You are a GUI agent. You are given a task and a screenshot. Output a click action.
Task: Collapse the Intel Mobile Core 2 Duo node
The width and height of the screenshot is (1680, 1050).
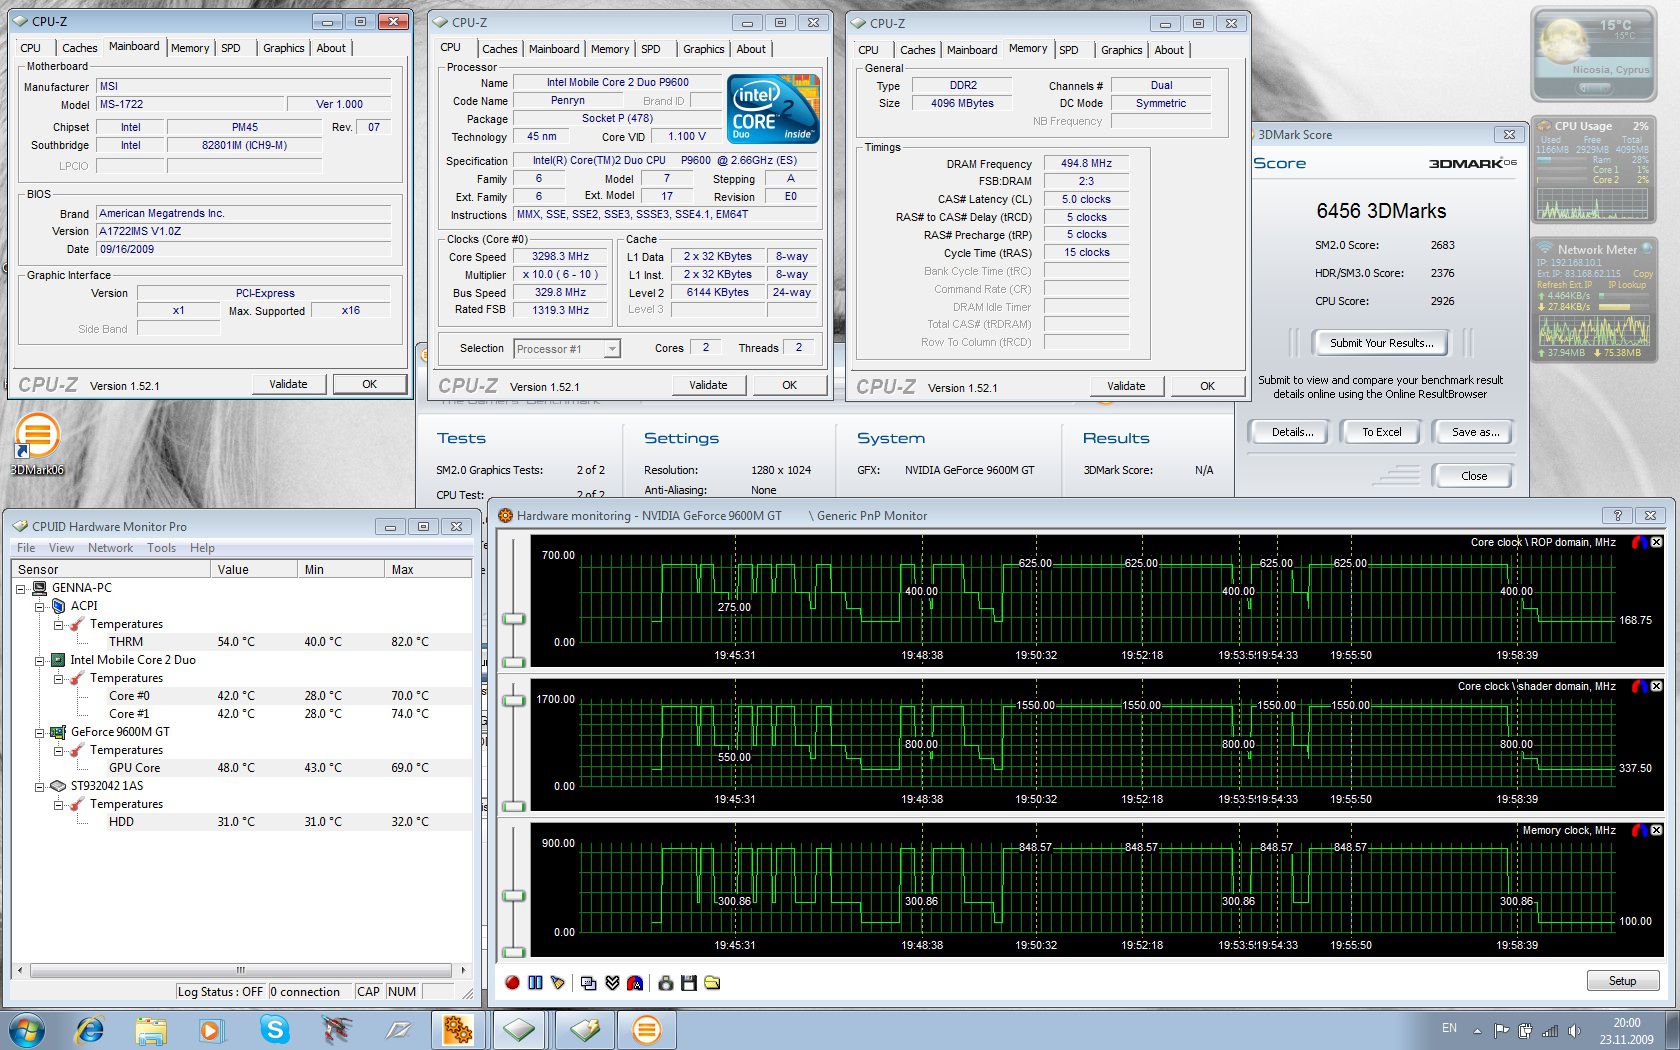pos(40,660)
